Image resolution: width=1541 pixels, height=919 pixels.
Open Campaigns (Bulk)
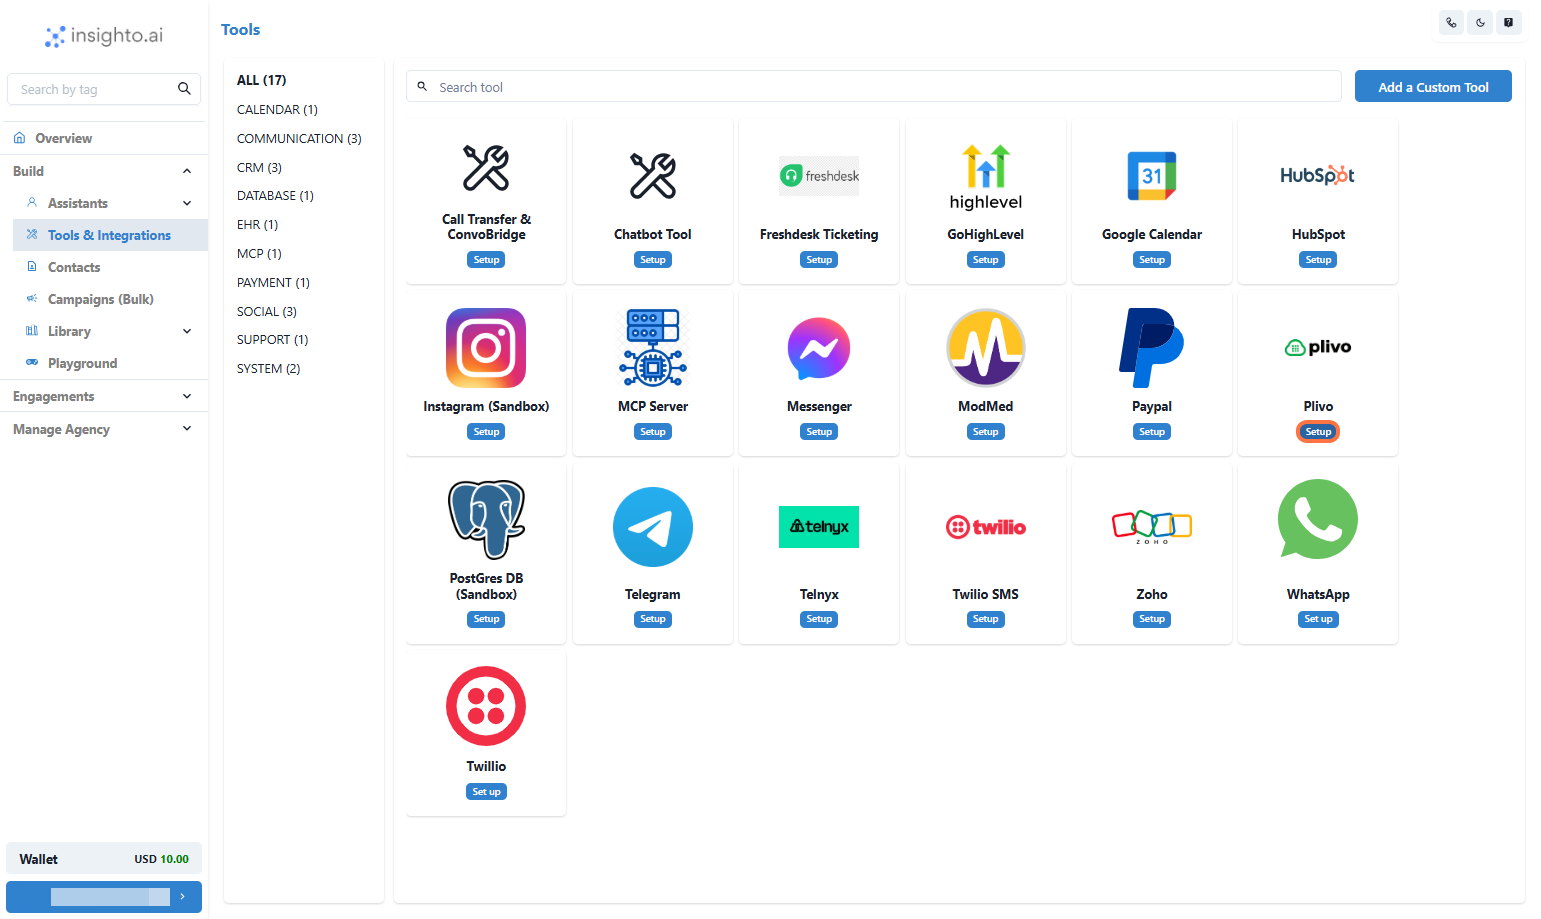click(x=110, y=299)
